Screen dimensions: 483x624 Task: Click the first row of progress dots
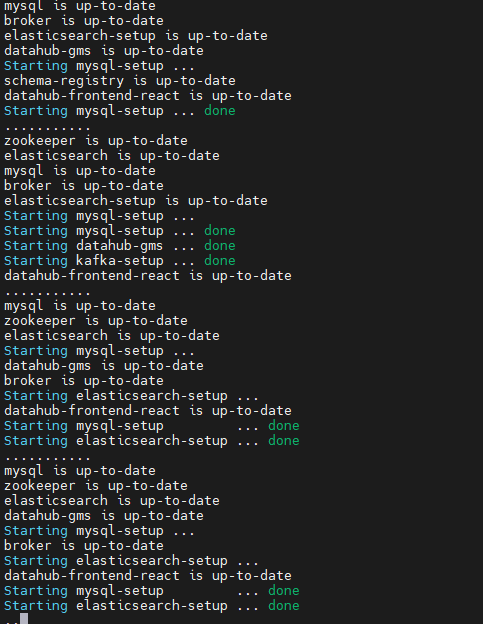(x=48, y=129)
